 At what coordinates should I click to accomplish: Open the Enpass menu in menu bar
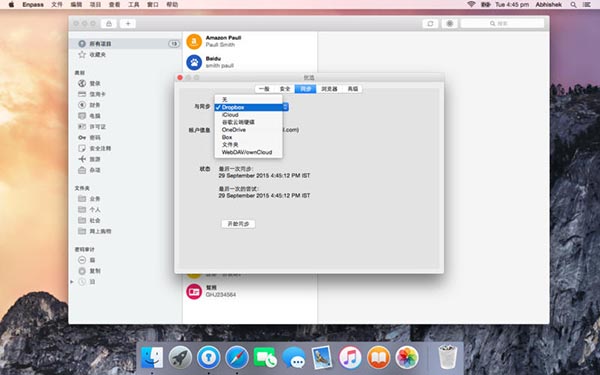point(33,5)
